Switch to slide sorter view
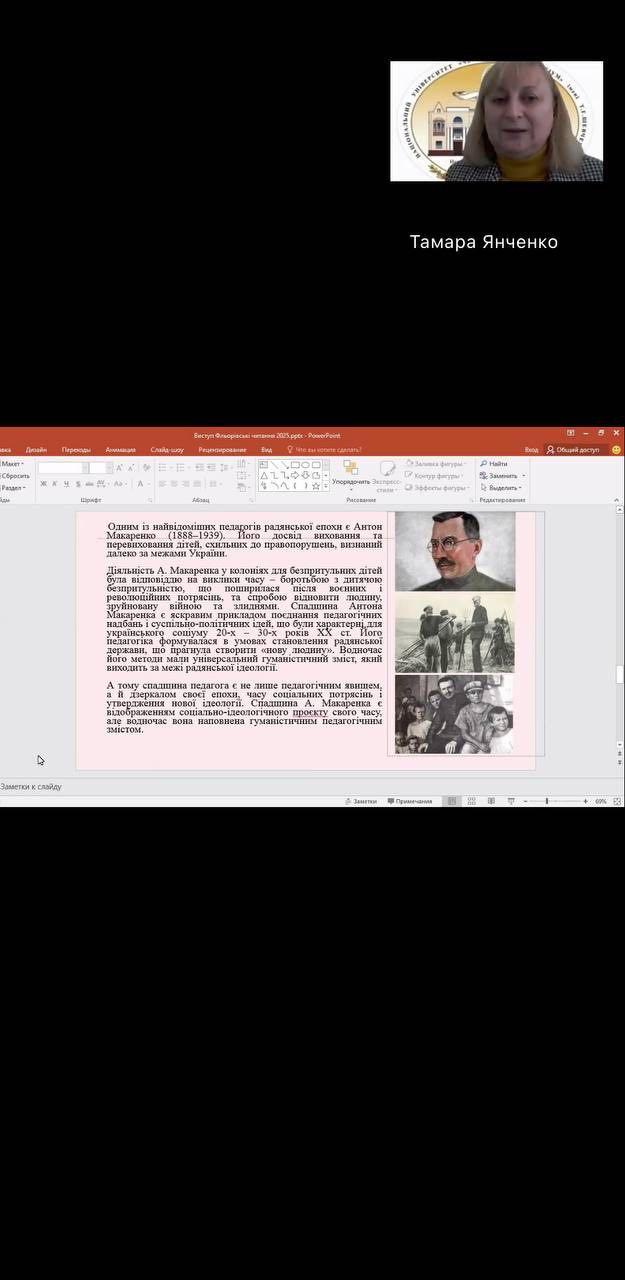625x1280 pixels. click(x=471, y=801)
